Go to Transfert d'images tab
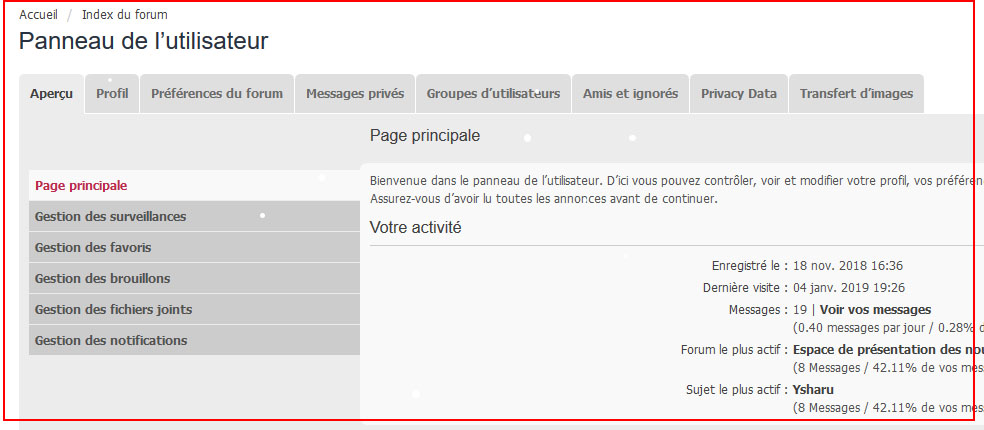The height and width of the screenshot is (430, 984). (856, 94)
